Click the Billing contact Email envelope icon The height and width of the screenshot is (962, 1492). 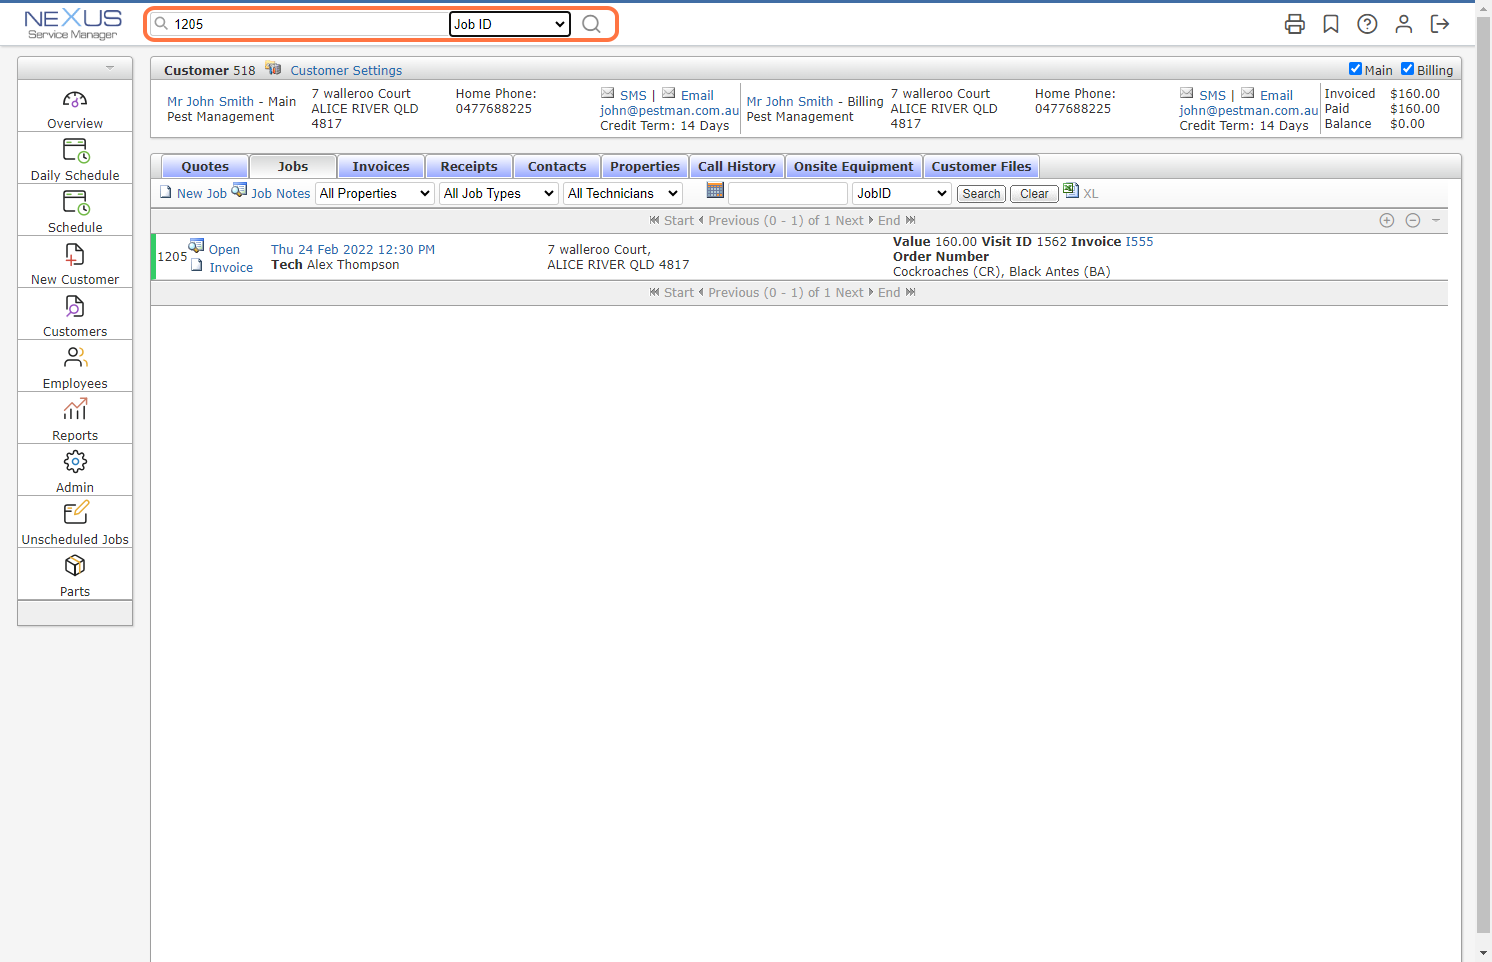[1248, 93]
